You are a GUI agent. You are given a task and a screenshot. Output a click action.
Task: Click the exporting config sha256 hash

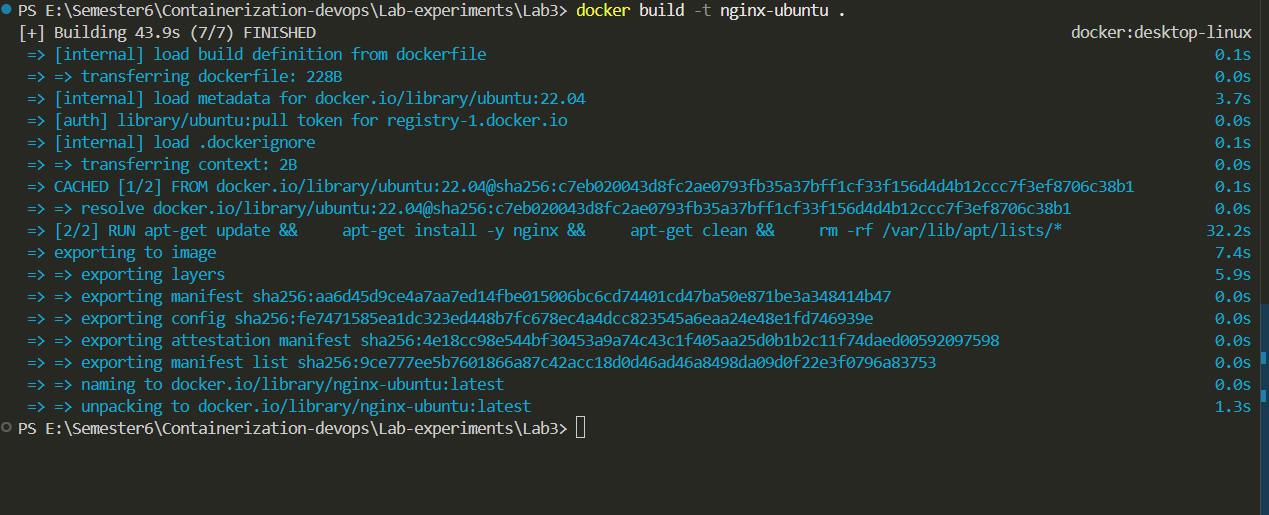[554, 318]
